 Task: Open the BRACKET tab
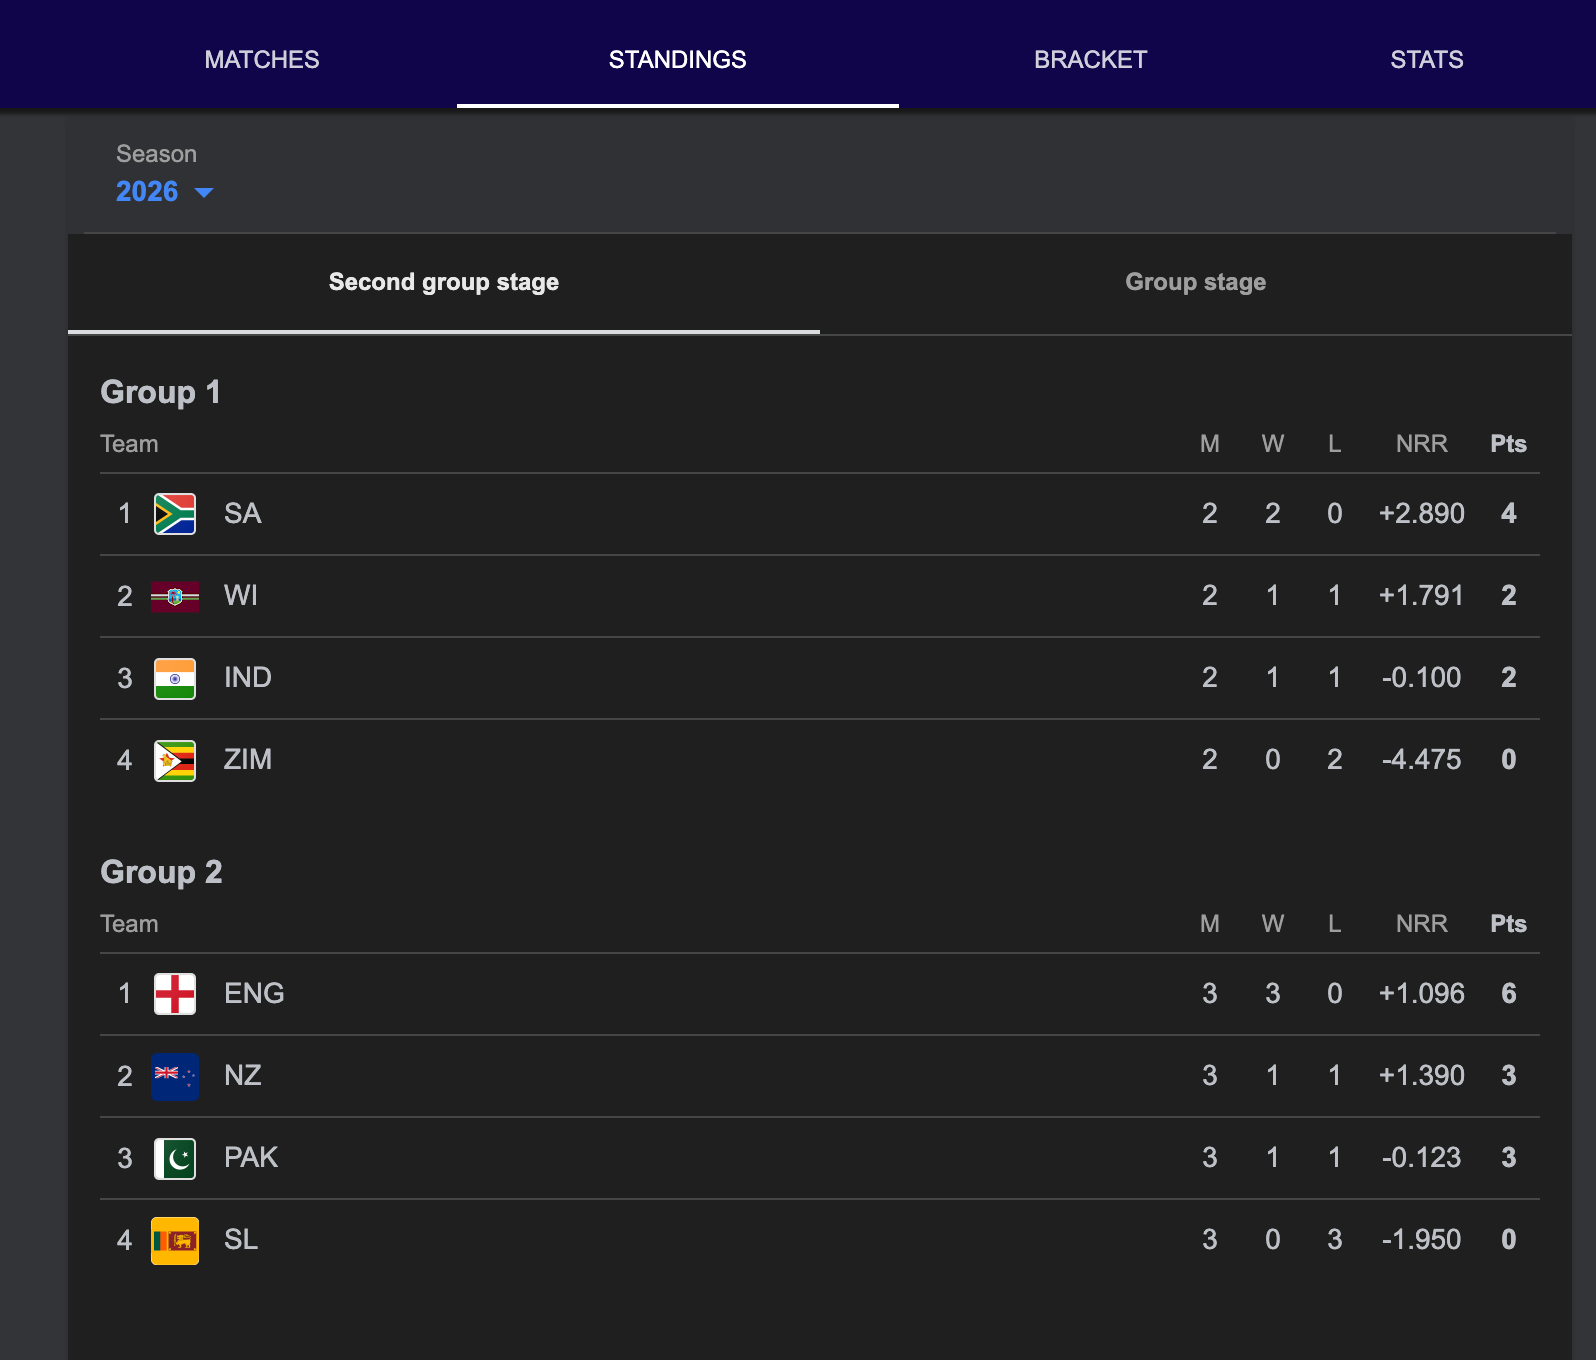point(1090,59)
